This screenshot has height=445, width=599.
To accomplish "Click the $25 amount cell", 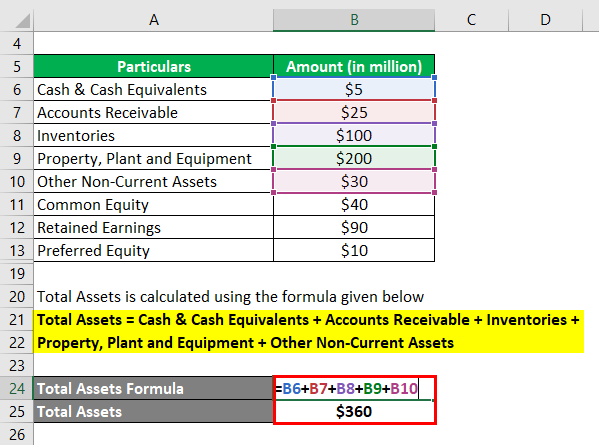I will [354, 112].
